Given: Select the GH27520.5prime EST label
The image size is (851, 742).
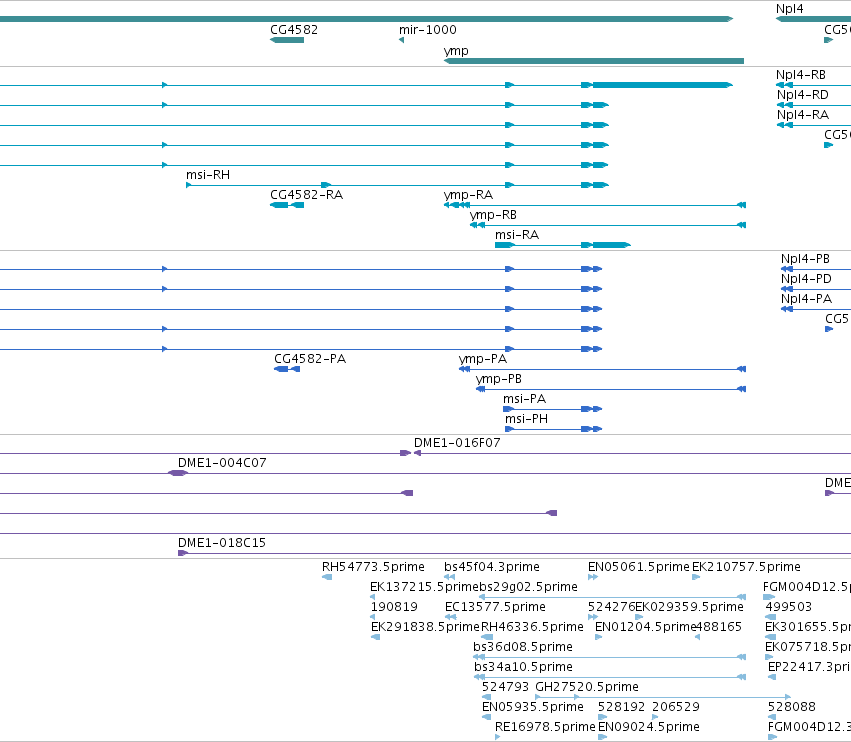Looking at the screenshot, I should point(587,688).
